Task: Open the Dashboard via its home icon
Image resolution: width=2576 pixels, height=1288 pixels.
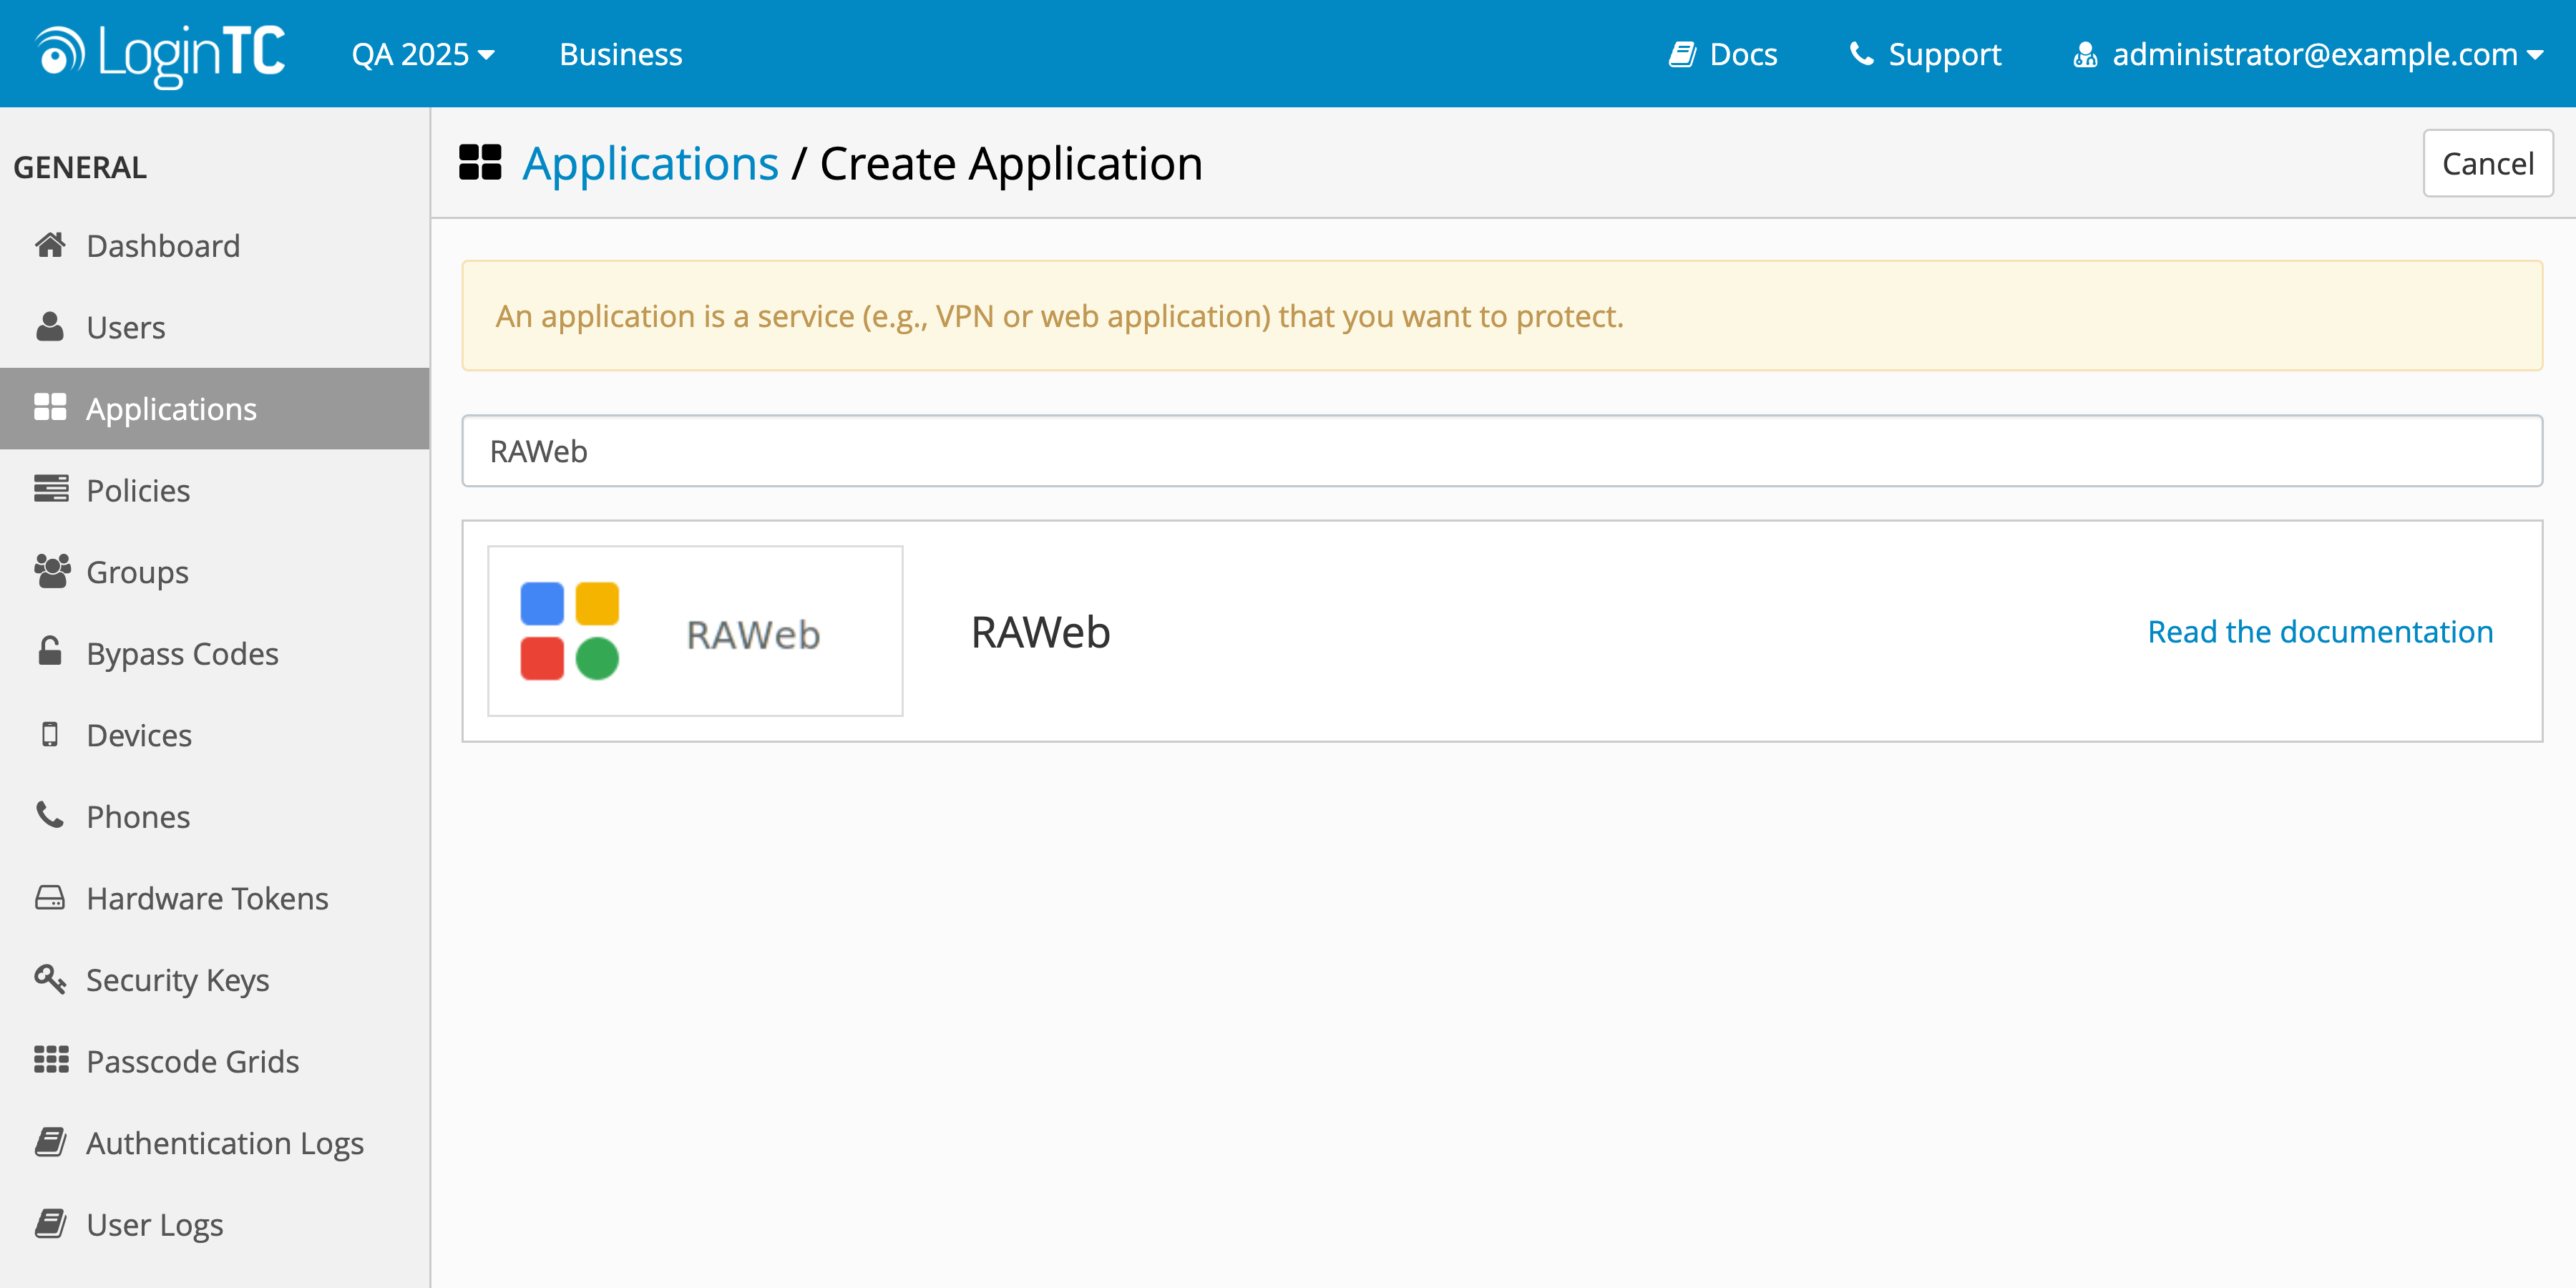Action: point(51,245)
